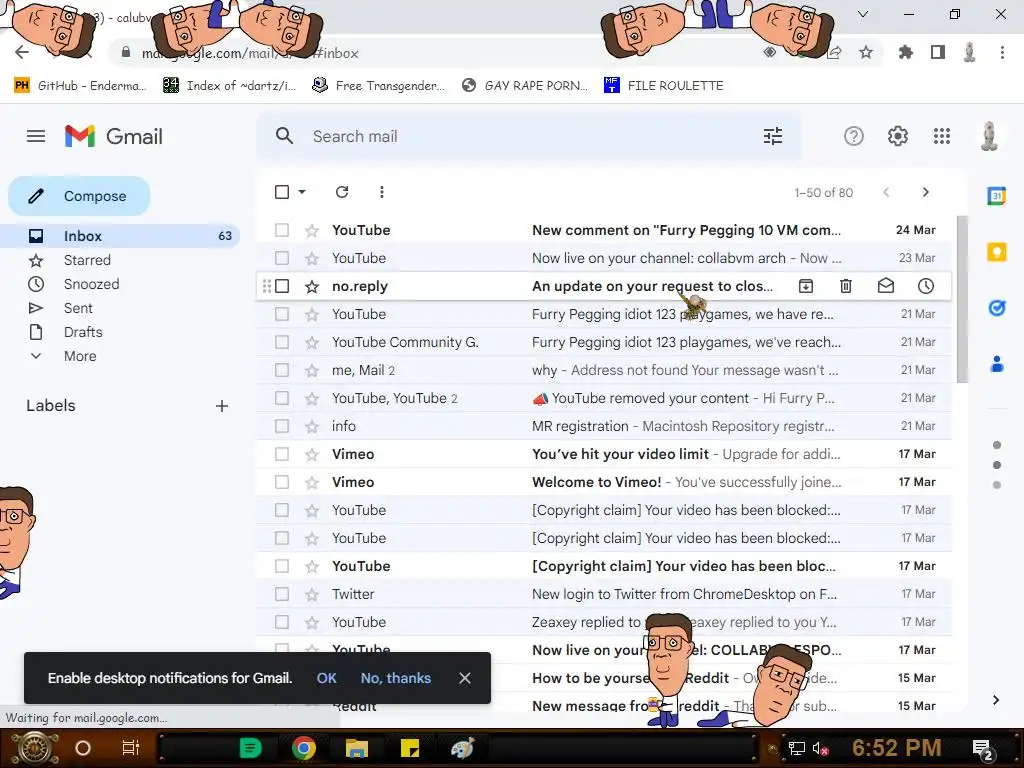Viewport: 1024px width, 768px height.
Task: Open the Vimeo You've hit your video limit email
Action: tap(603, 454)
